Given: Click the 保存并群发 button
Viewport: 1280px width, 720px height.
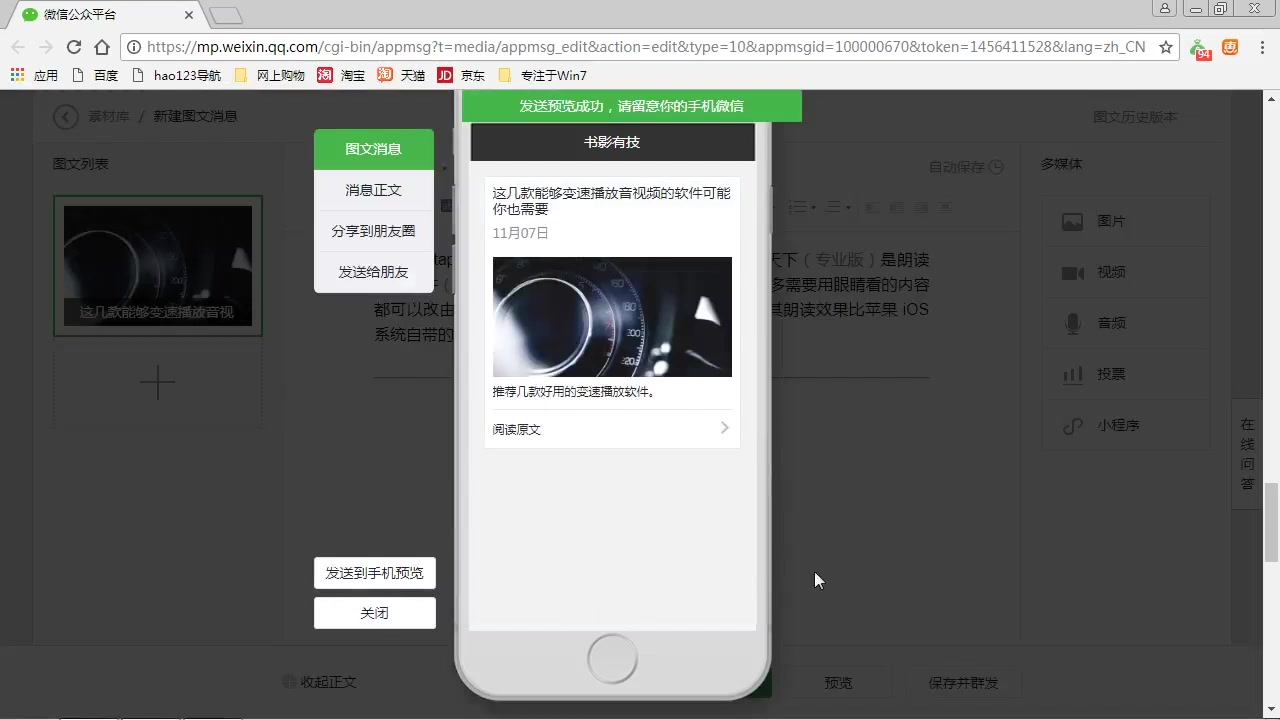Looking at the screenshot, I should [x=963, y=683].
